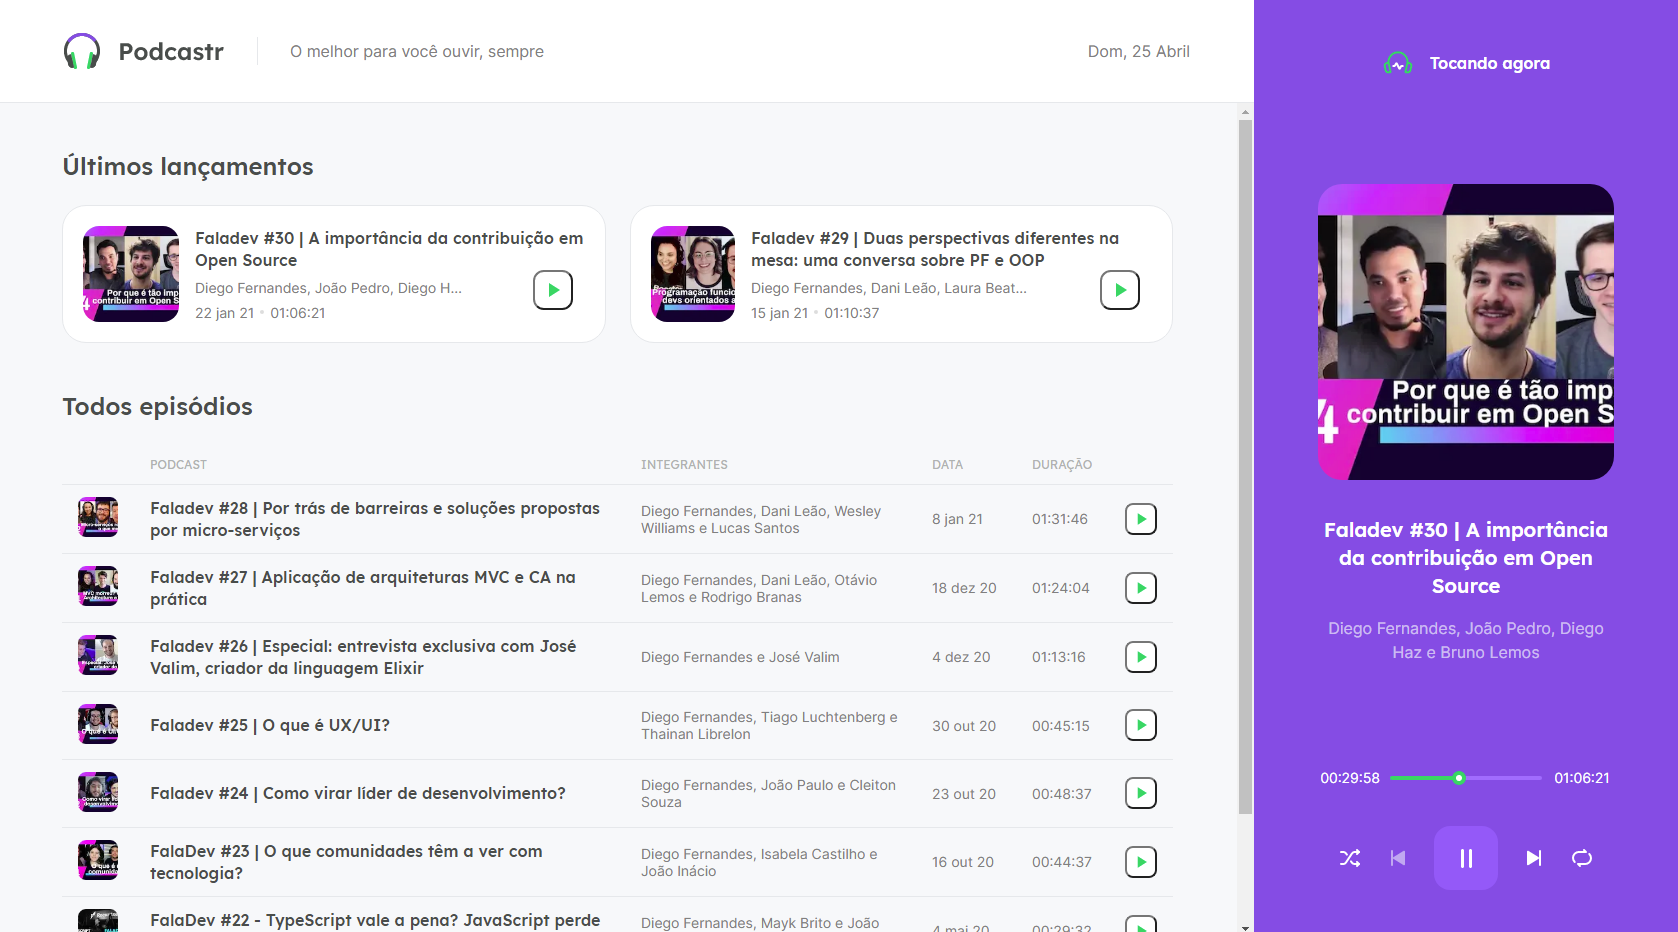Play episode Faladev #24 in the list

[x=1141, y=793]
